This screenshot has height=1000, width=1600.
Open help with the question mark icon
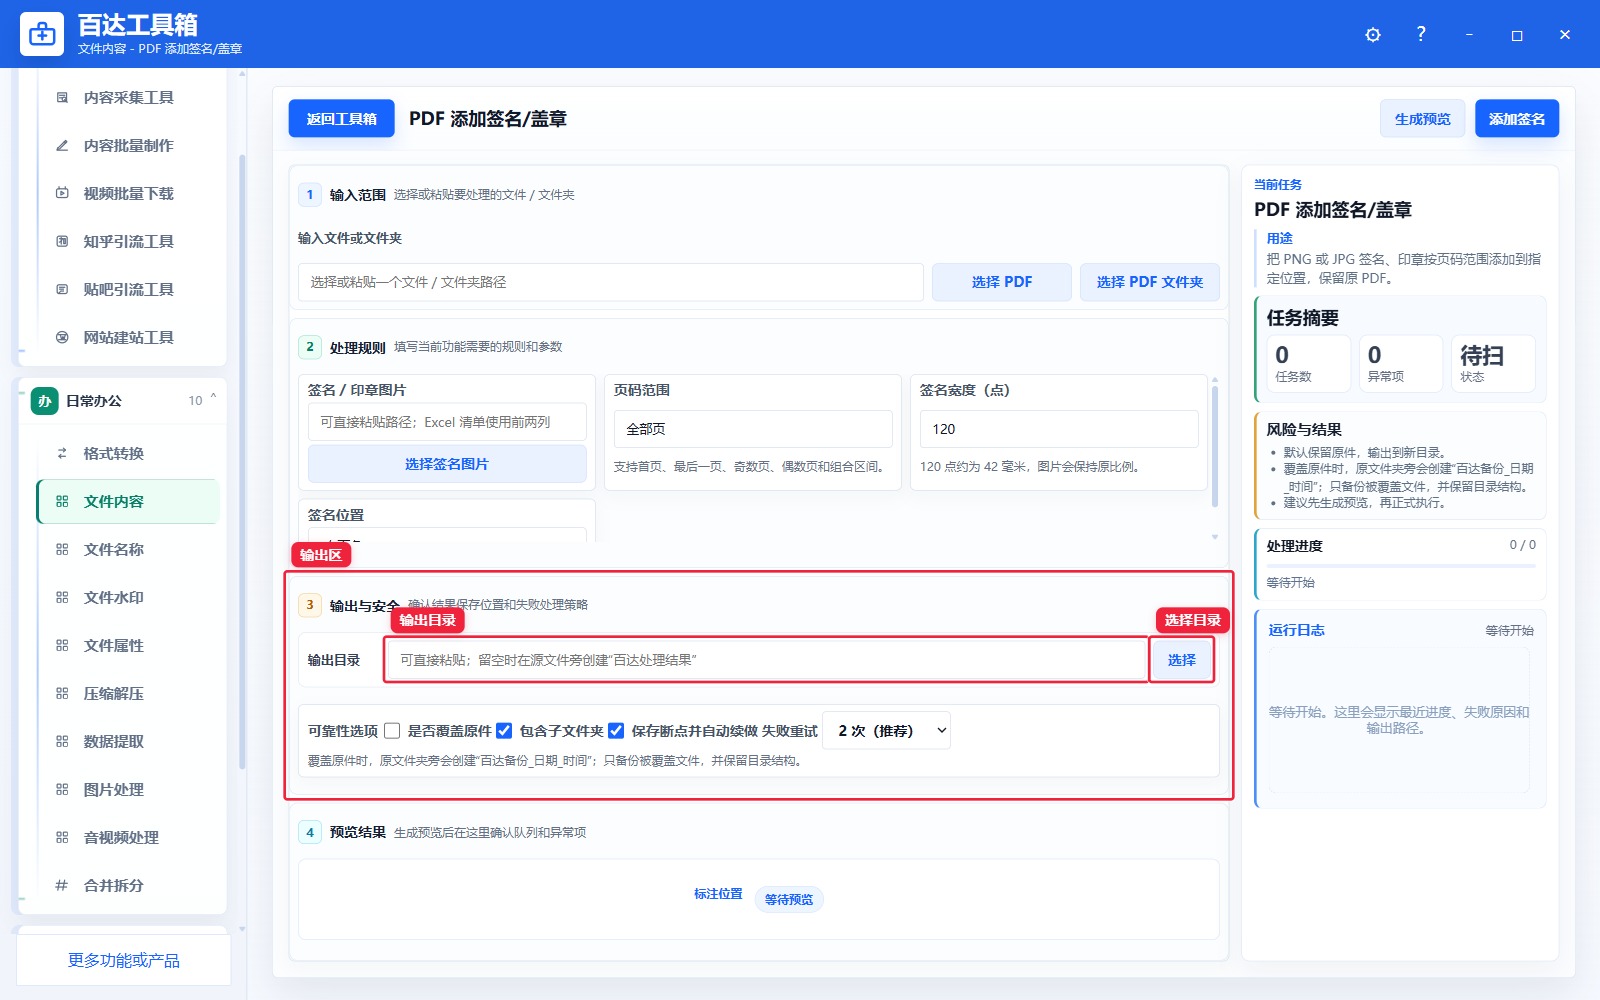1421,34
